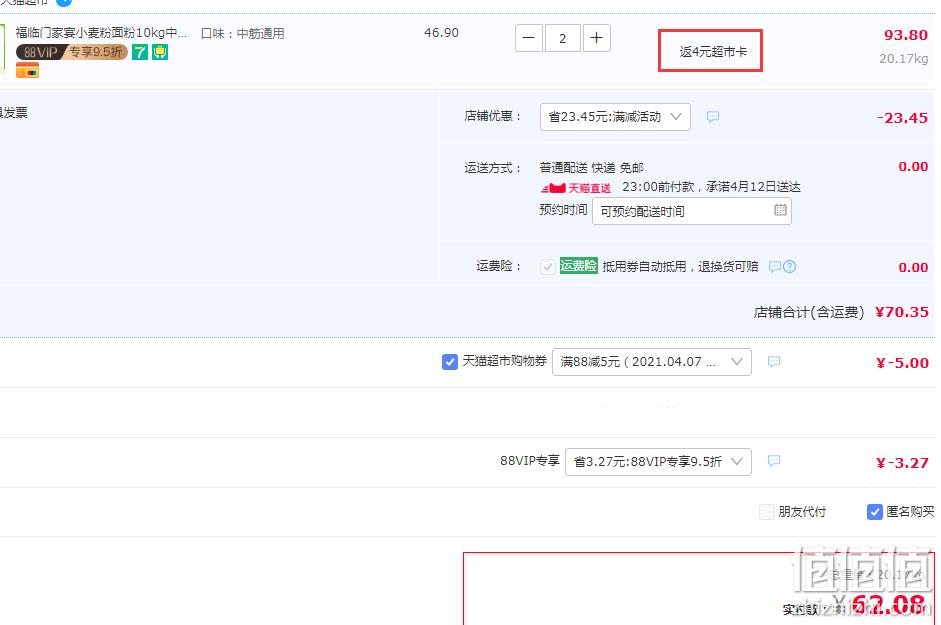The image size is (941, 625).
Task: Click the 天猫直送 logo
Action: 576,188
